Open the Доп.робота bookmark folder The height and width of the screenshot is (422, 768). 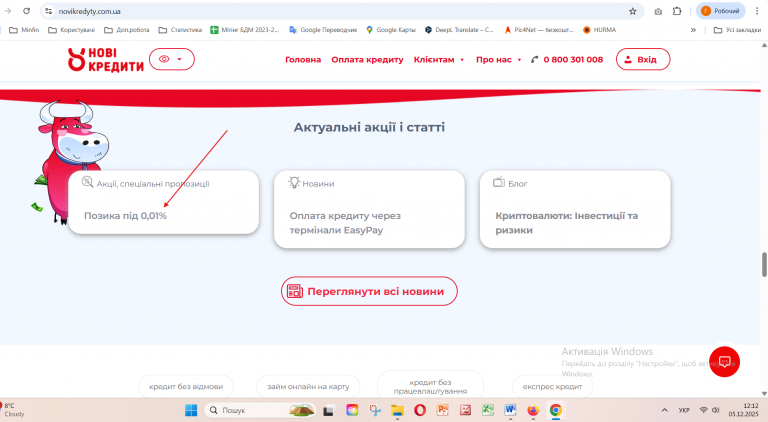[x=127, y=30]
